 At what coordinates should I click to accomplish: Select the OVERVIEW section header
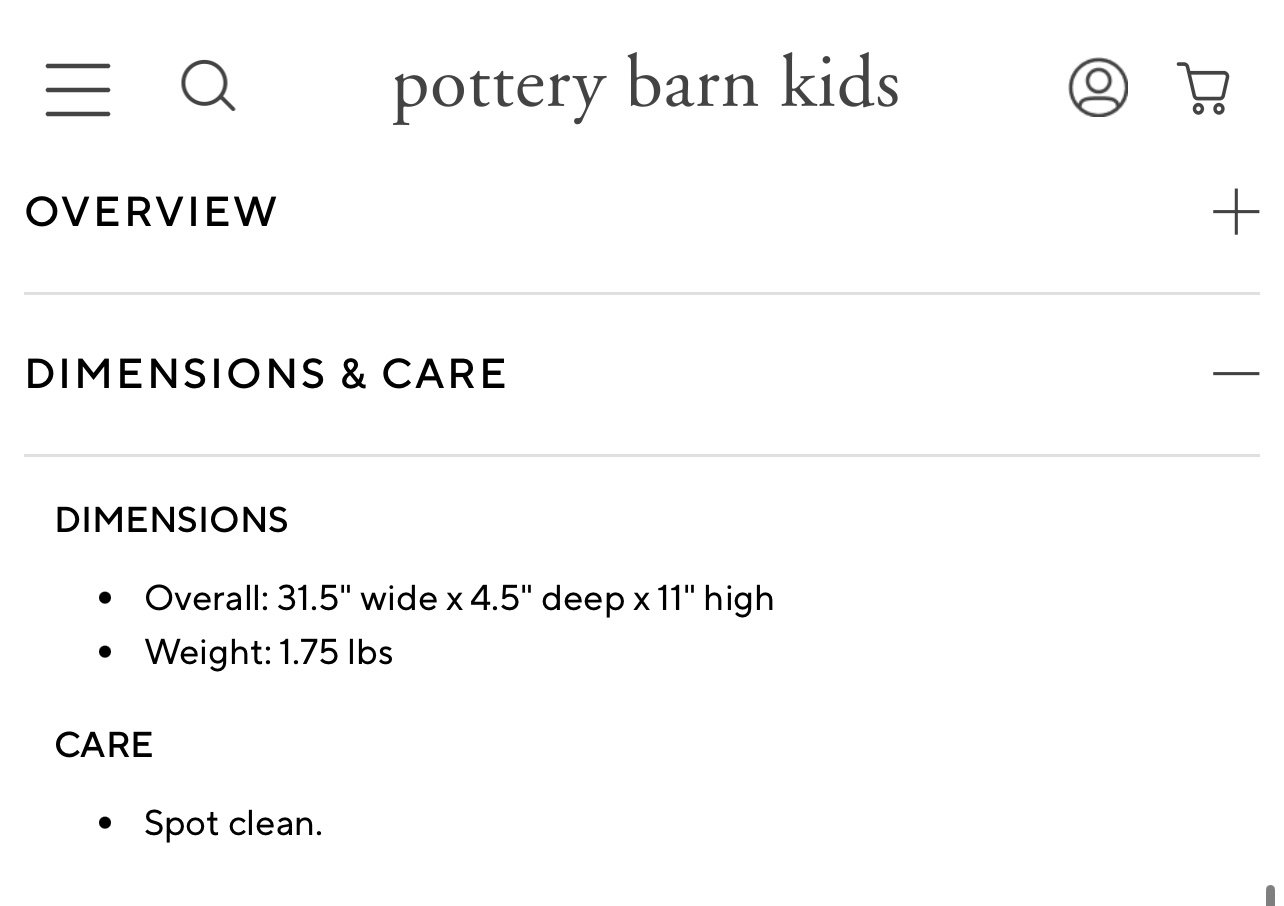point(150,212)
